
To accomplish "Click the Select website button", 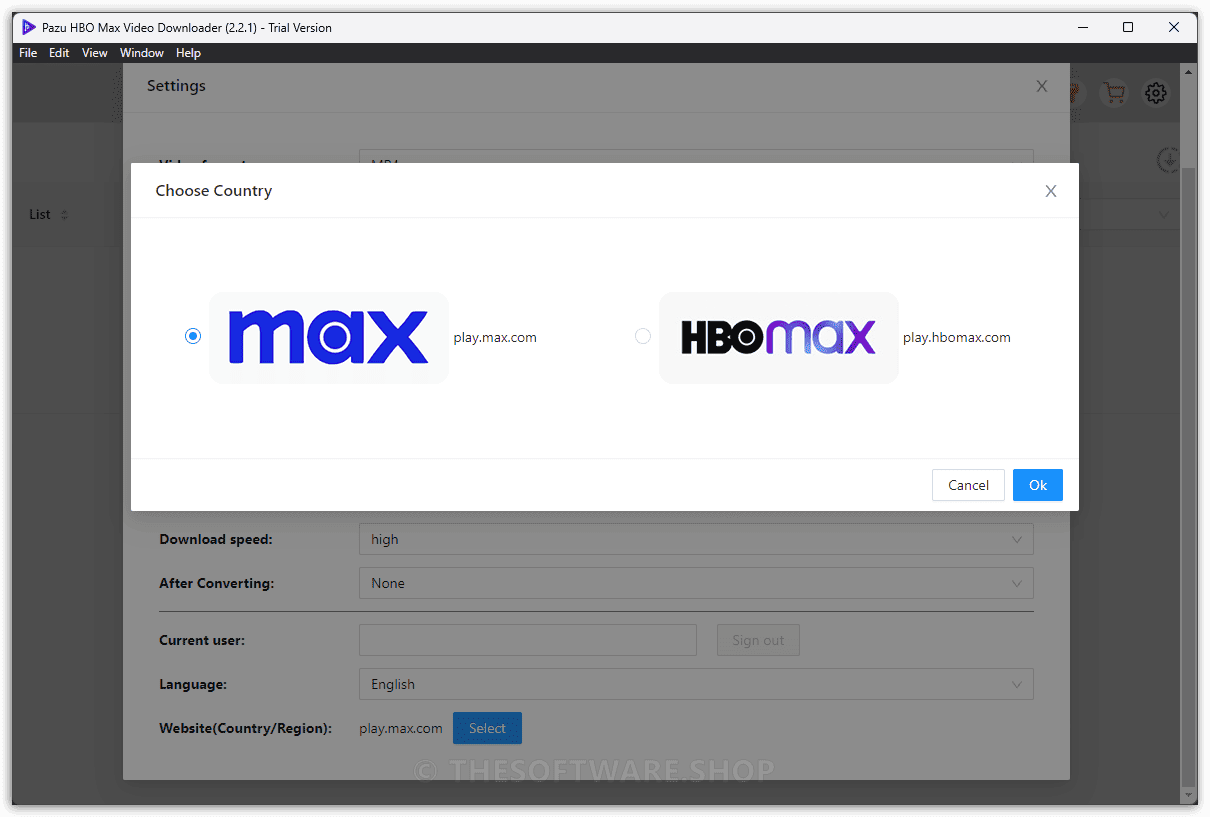I will pos(487,728).
